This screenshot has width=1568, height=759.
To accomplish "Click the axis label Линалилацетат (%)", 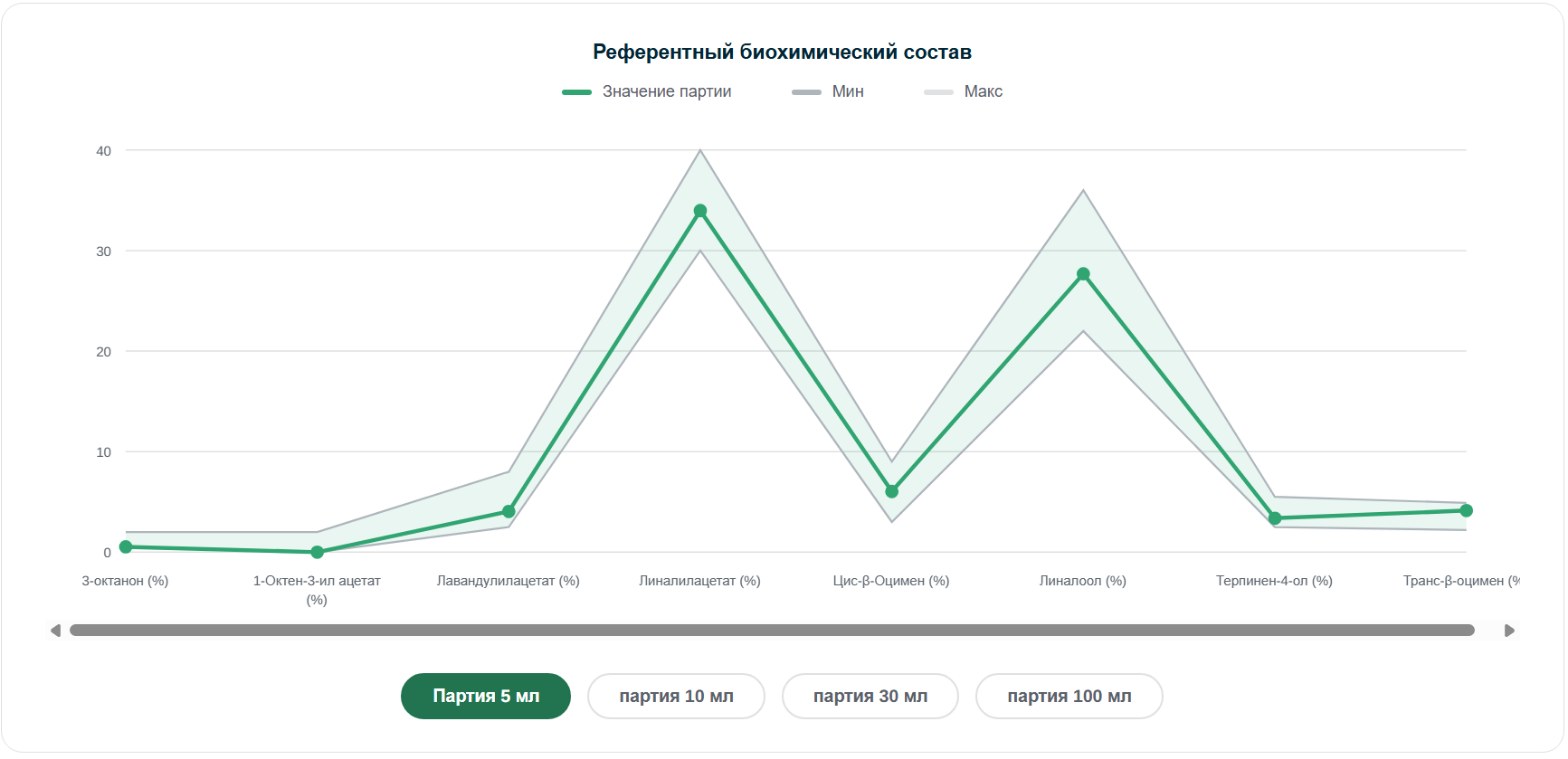I will click(x=700, y=581).
